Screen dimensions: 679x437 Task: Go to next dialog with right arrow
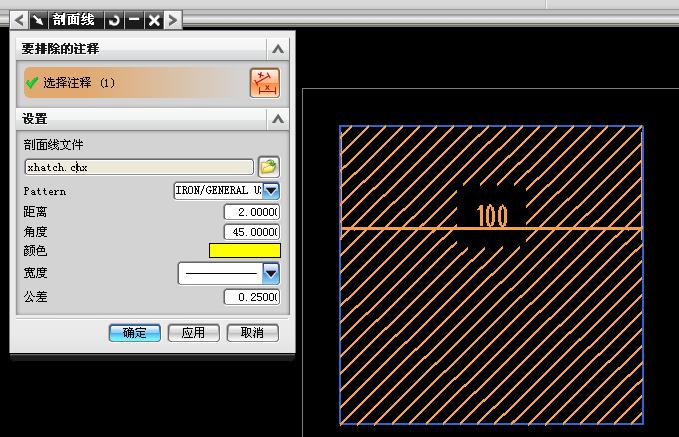pyautogui.click(x=173, y=20)
